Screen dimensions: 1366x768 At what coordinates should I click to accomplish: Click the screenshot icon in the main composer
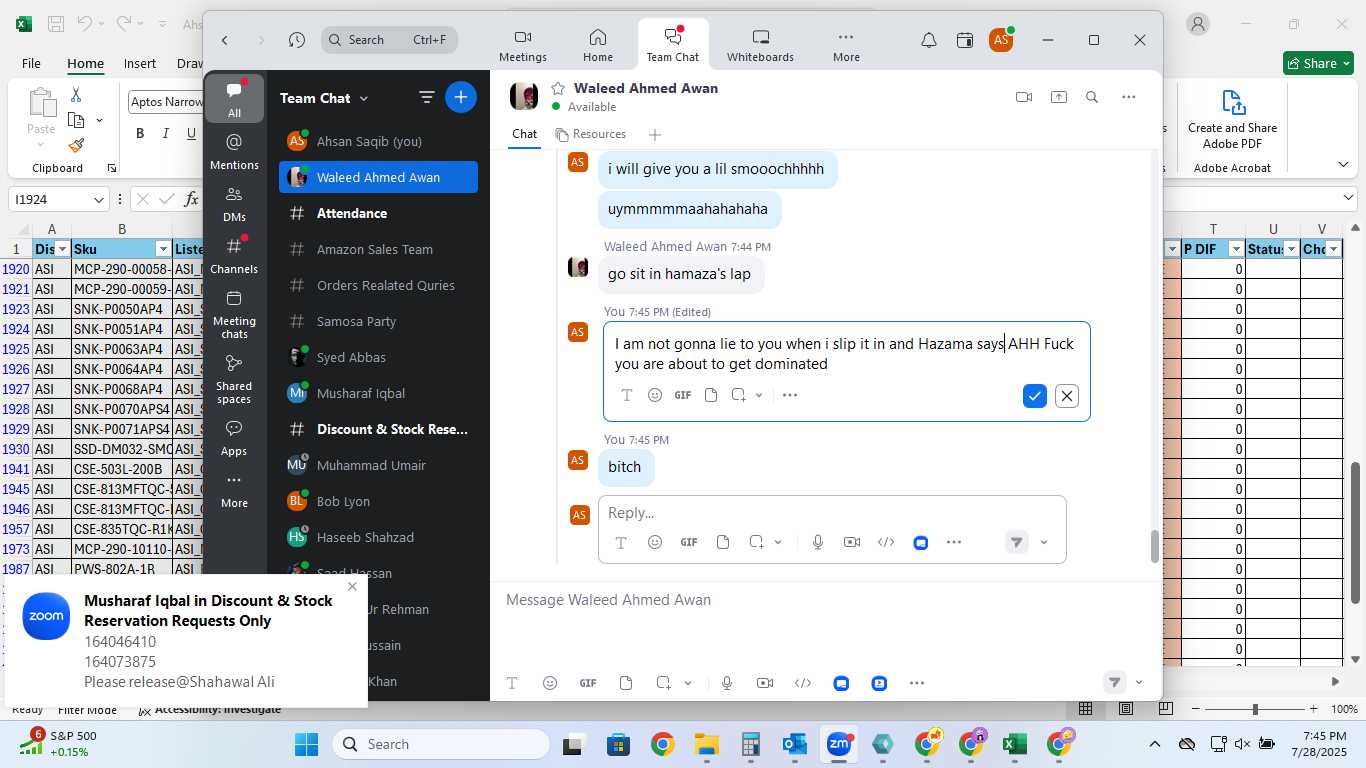tap(663, 683)
